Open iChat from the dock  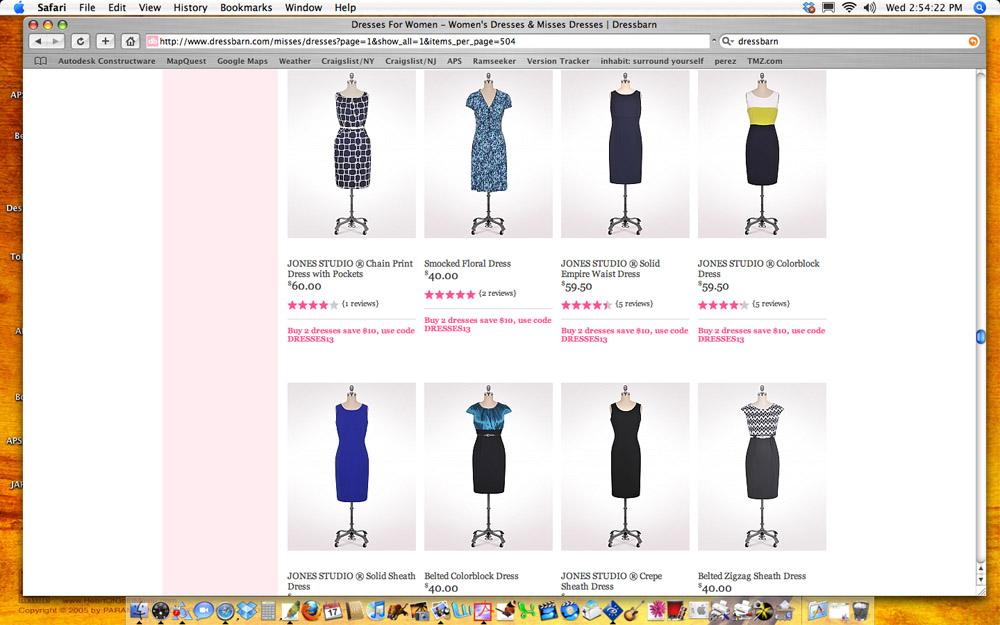(x=203, y=610)
